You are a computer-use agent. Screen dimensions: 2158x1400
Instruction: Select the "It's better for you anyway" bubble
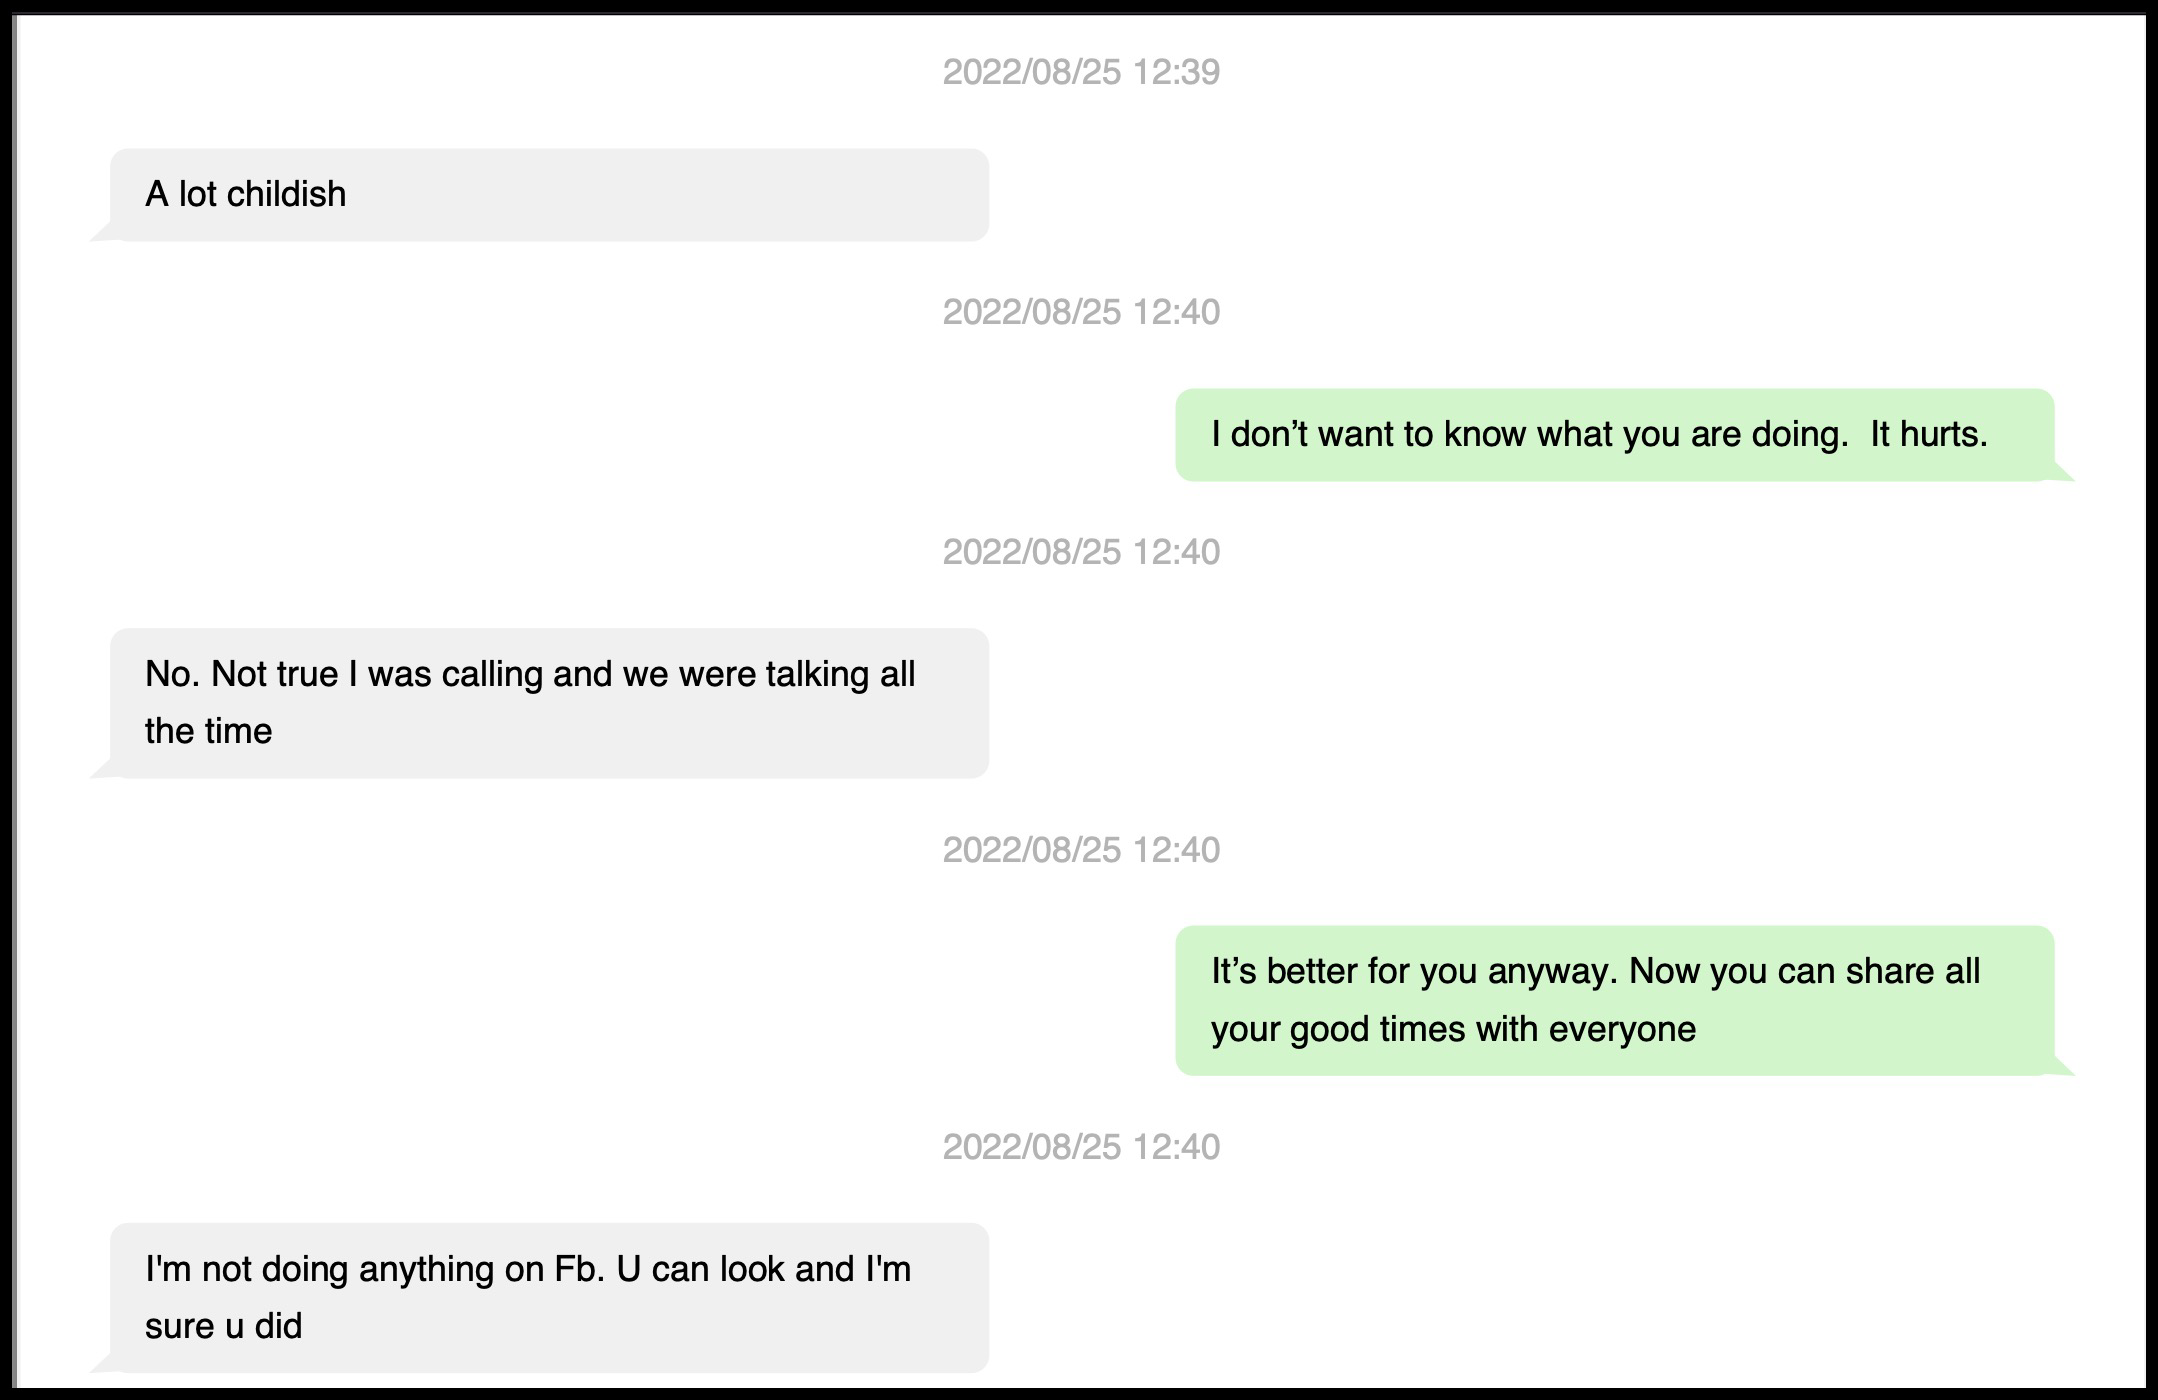[x=1614, y=1000]
